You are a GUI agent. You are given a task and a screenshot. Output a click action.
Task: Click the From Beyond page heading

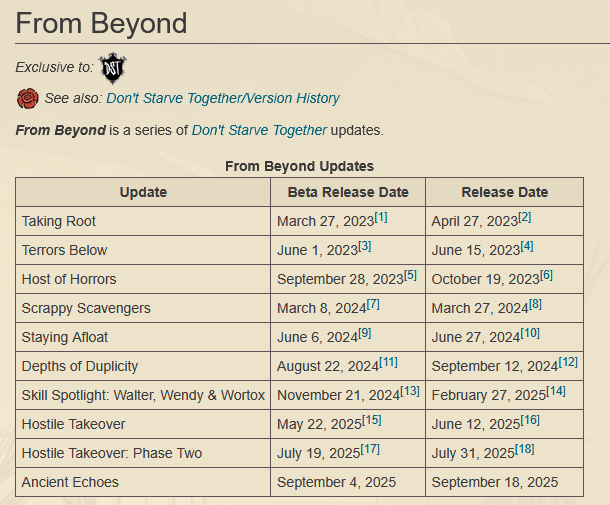[x=102, y=23]
